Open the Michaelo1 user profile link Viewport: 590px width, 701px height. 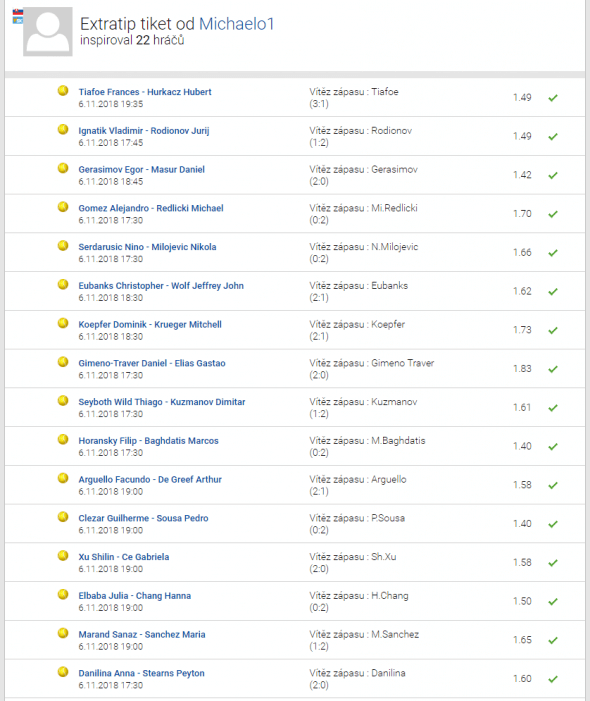pyautogui.click(x=236, y=24)
